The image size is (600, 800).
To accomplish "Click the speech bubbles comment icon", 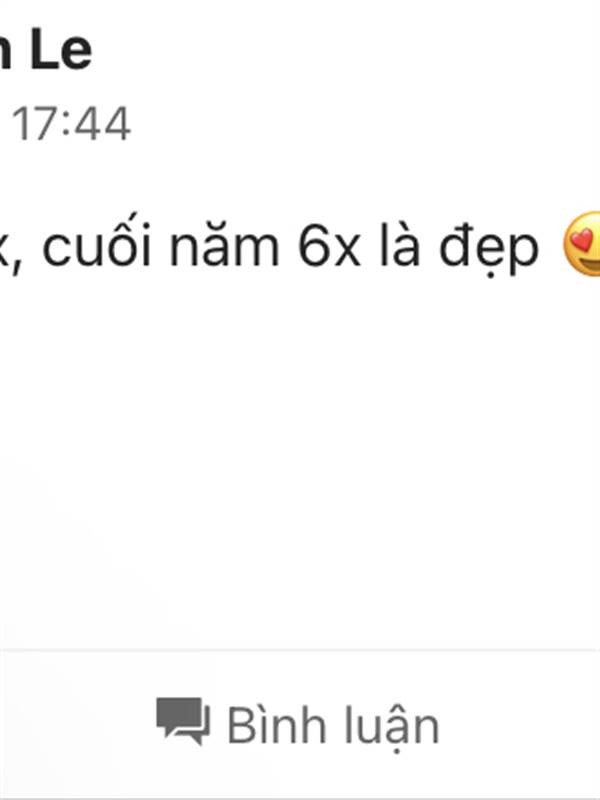I will [183, 721].
